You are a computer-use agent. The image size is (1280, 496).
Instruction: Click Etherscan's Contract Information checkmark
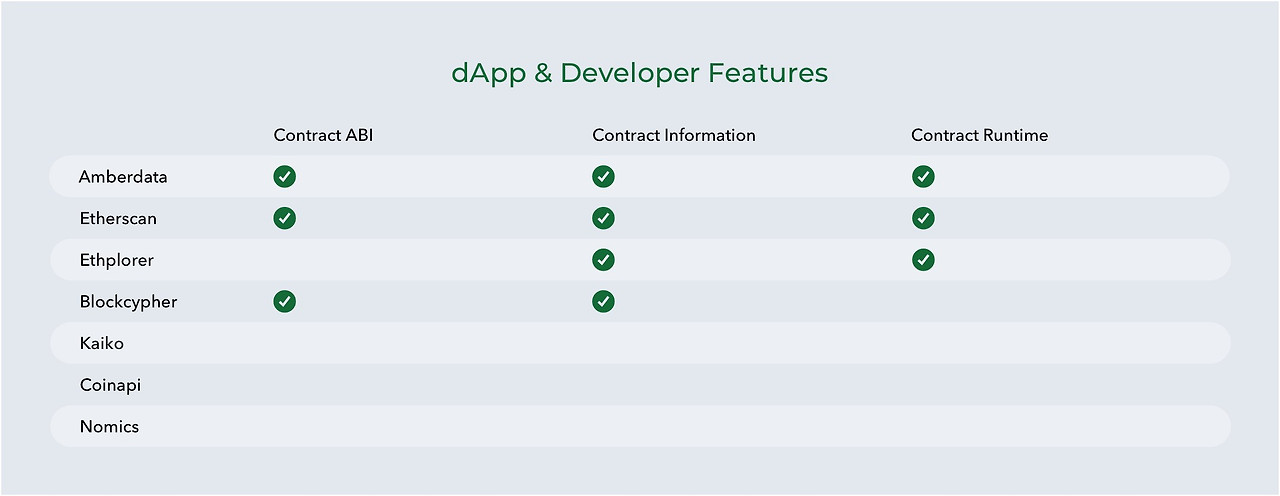[x=603, y=218]
